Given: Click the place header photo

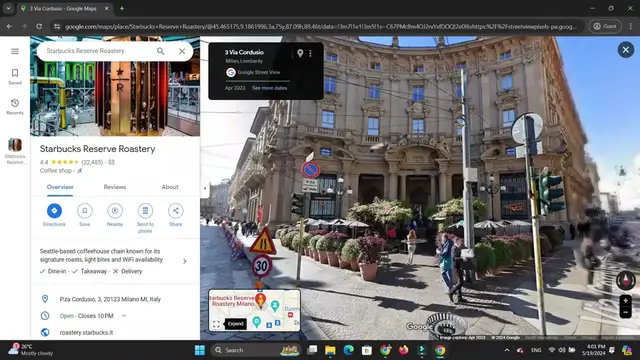Looking at the screenshot, I should click(x=115, y=98).
